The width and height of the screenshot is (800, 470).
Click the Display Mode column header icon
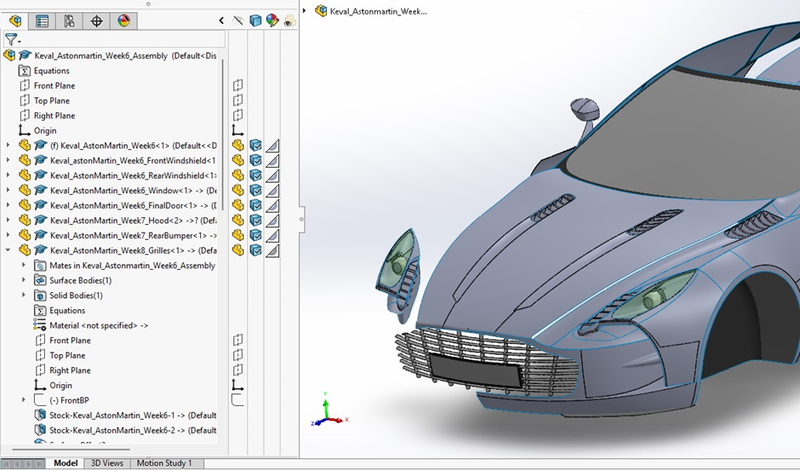click(256, 20)
